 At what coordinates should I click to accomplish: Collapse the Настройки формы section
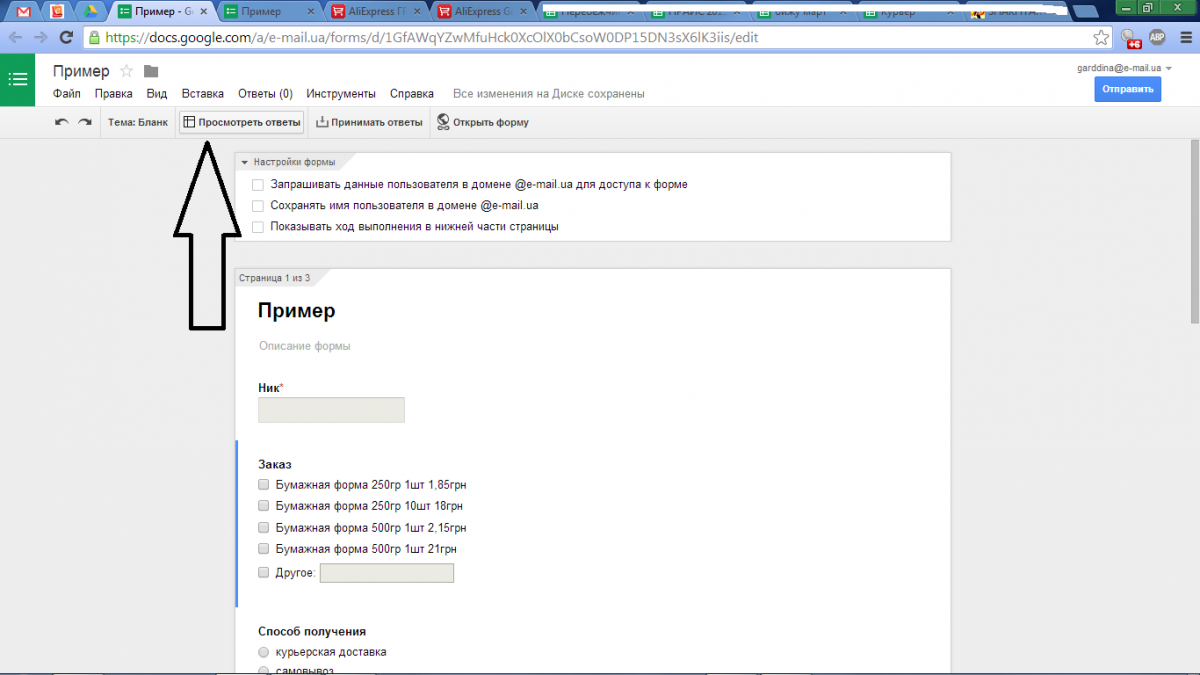tap(244, 162)
